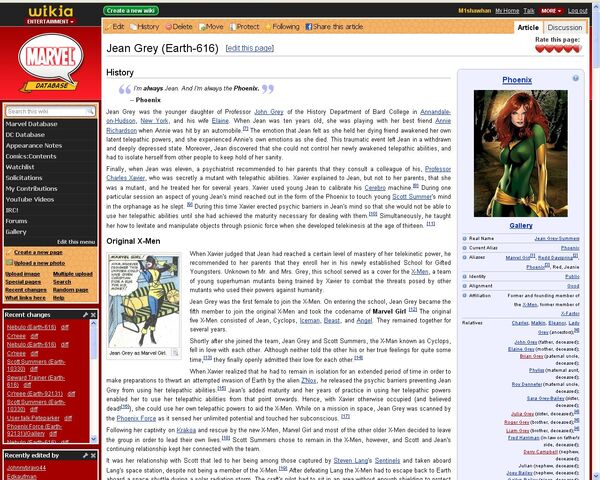600x480 pixels.
Task: Click the info bullet next to Affiliation
Action: tap(465, 296)
